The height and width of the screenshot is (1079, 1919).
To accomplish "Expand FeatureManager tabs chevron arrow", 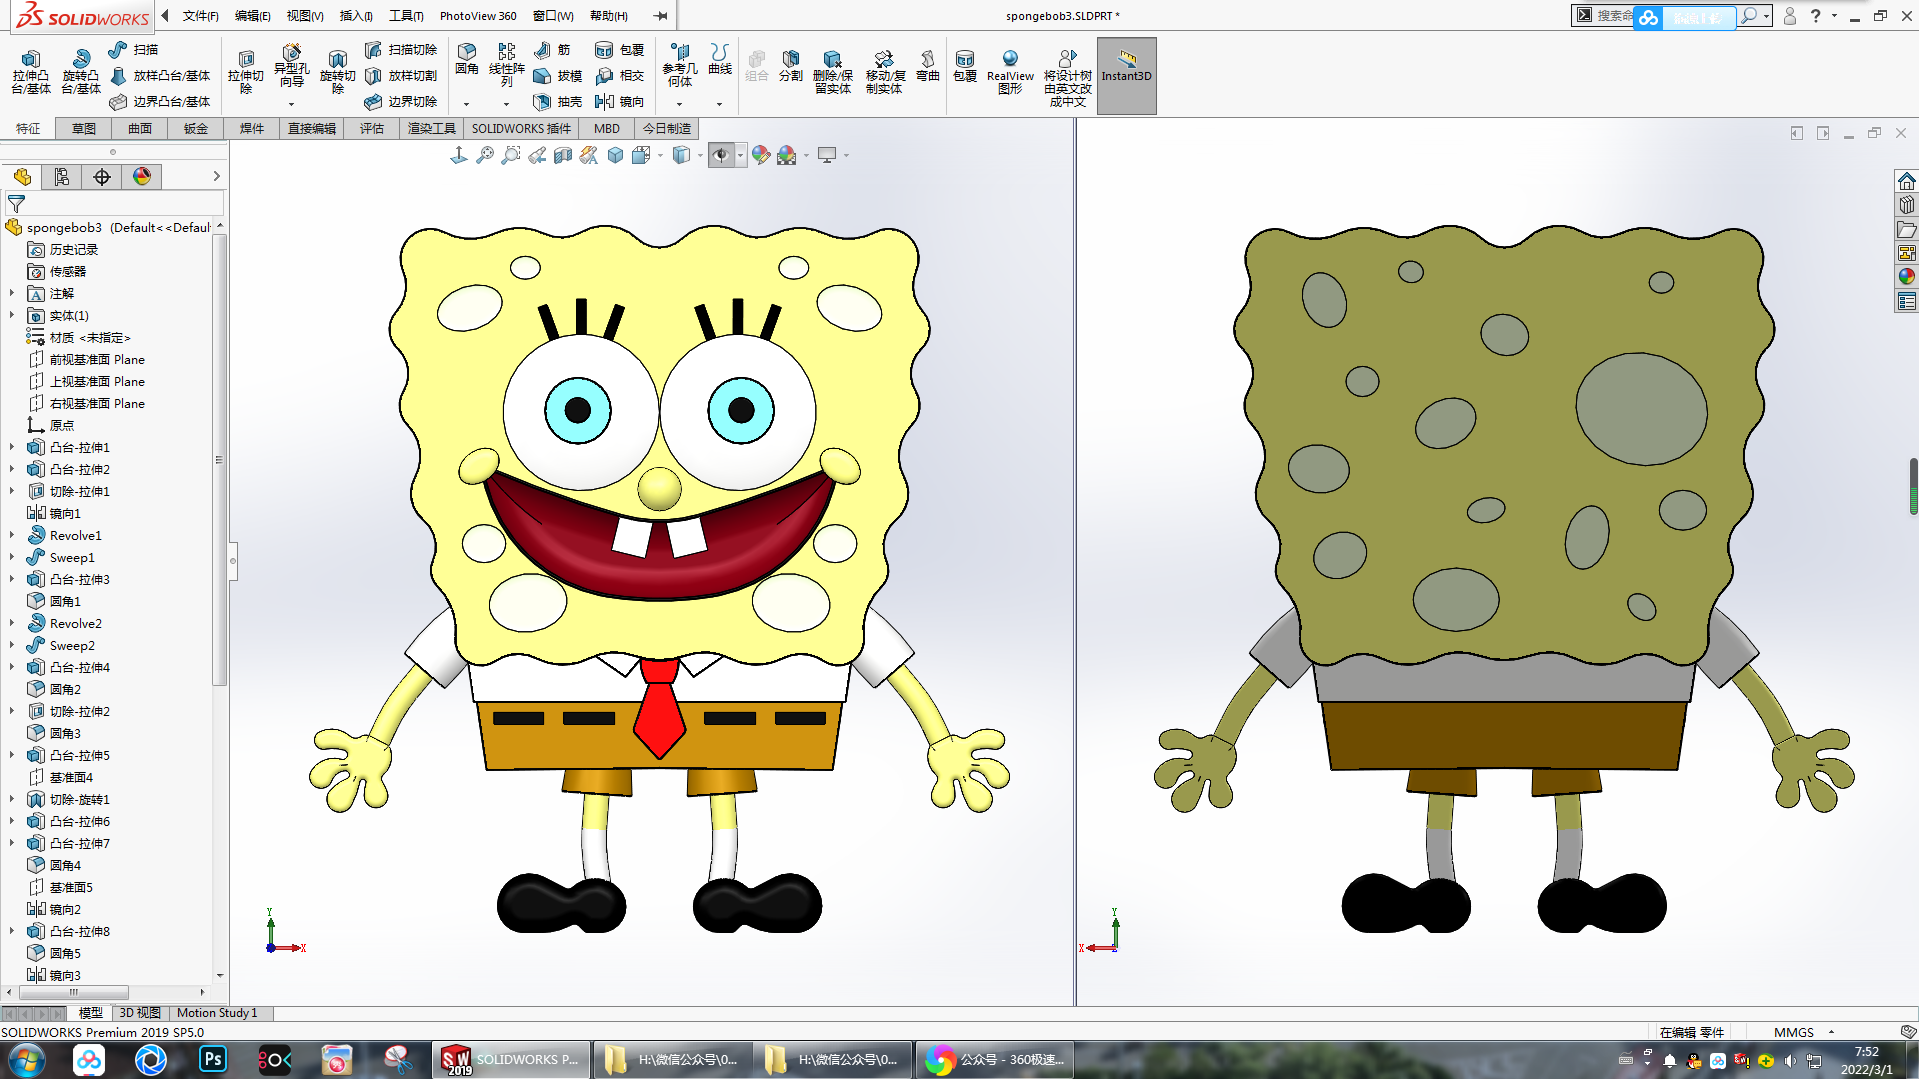I will [216, 177].
